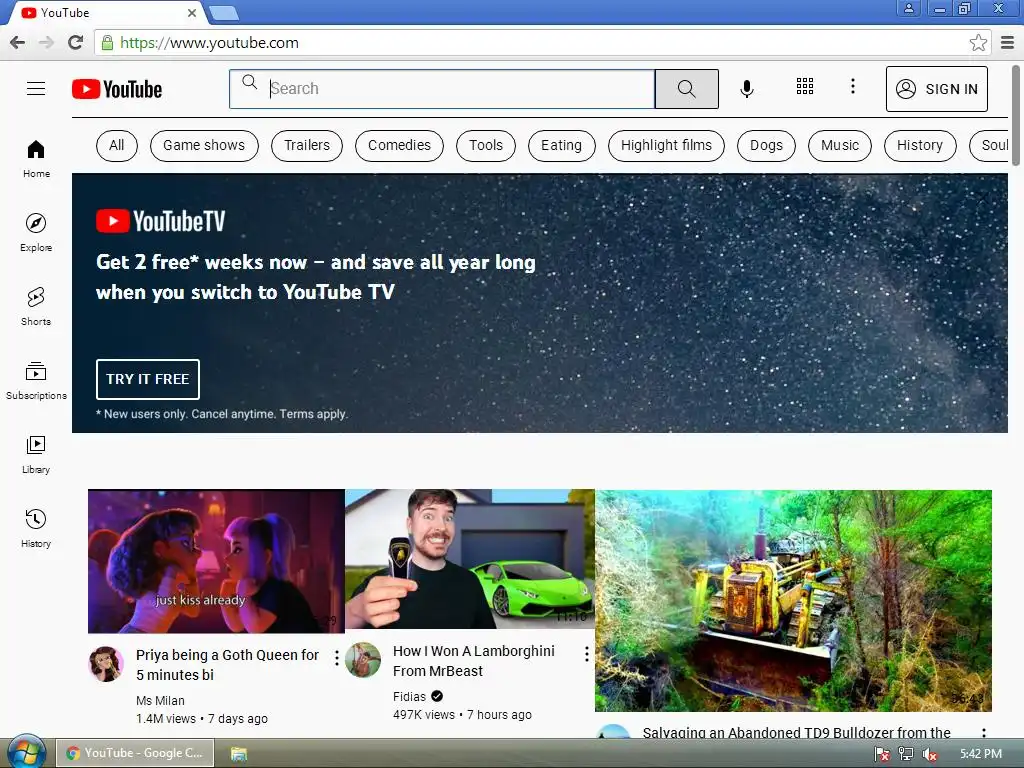Click TRY IT FREE button
The image size is (1024, 768).
point(148,379)
